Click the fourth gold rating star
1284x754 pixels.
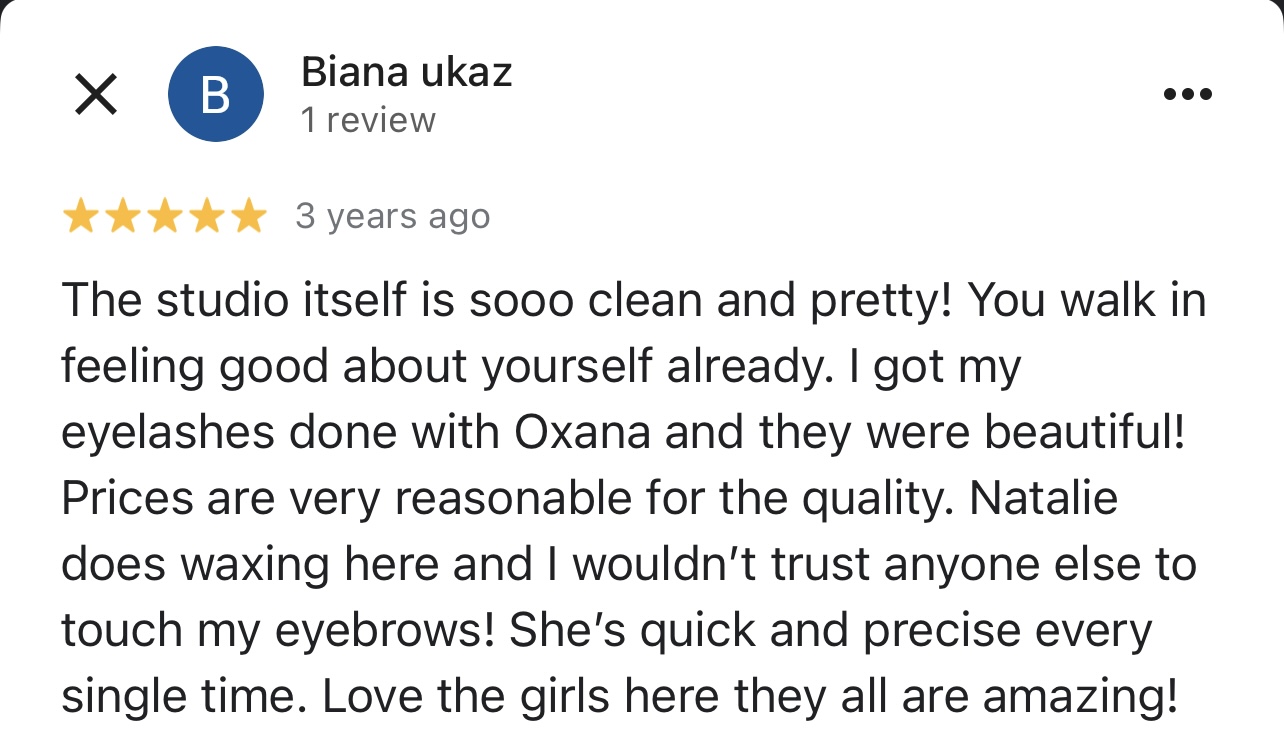point(207,217)
